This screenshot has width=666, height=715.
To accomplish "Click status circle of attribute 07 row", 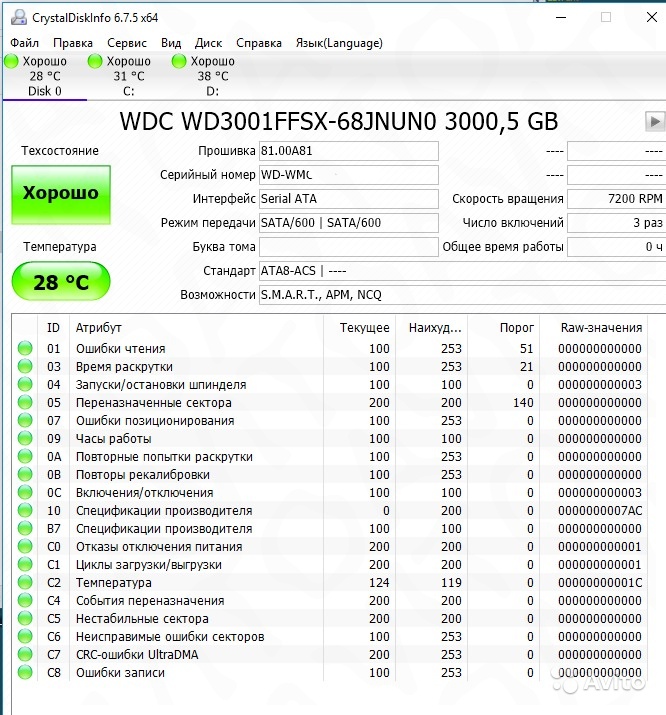I will (x=25, y=420).
